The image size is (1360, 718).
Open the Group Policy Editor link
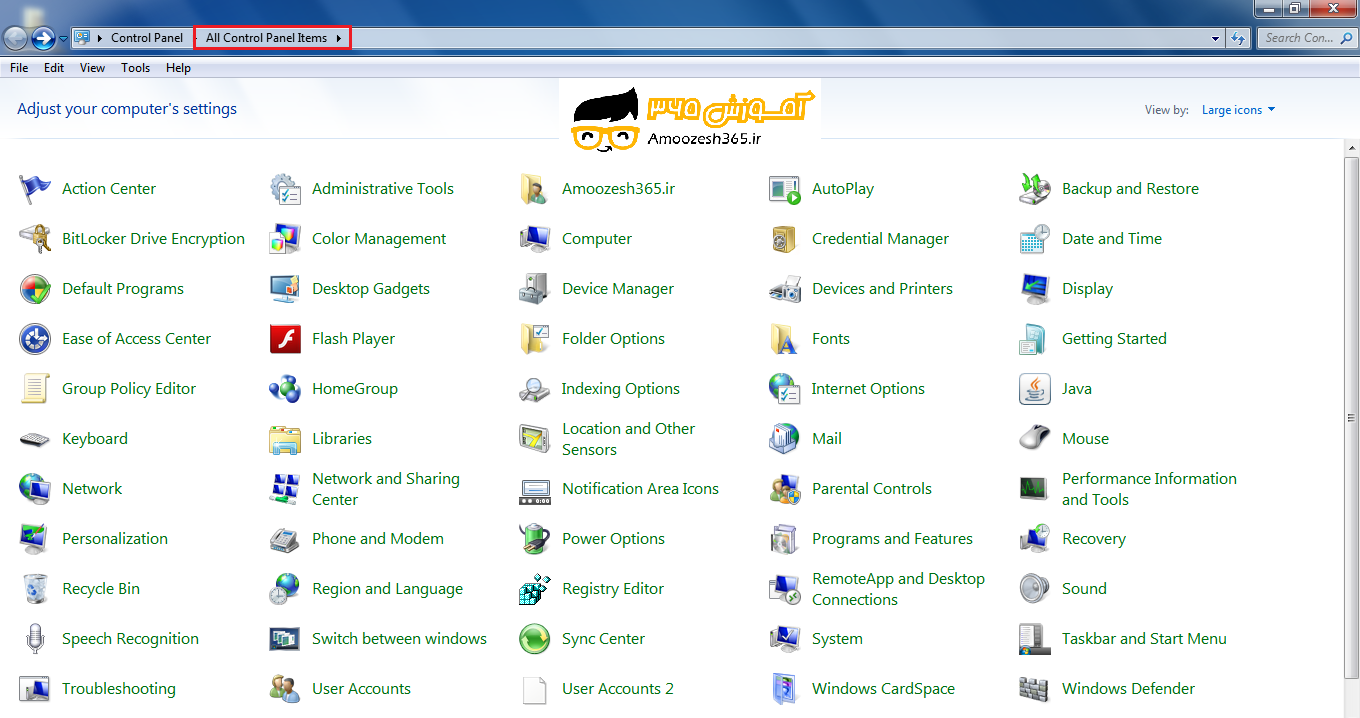coord(129,389)
